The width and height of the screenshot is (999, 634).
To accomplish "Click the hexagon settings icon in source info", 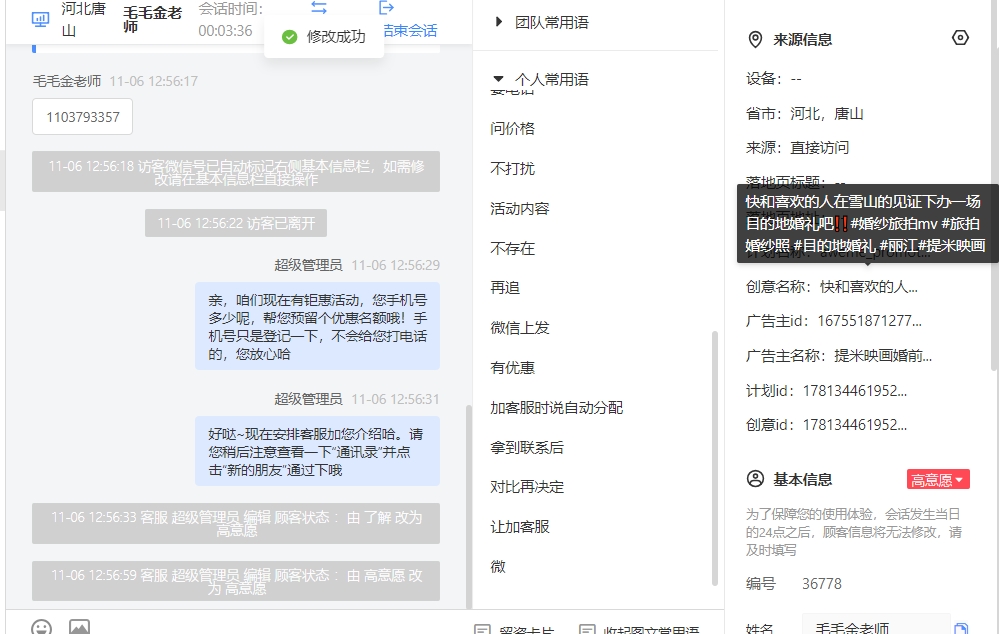I will 960,38.
